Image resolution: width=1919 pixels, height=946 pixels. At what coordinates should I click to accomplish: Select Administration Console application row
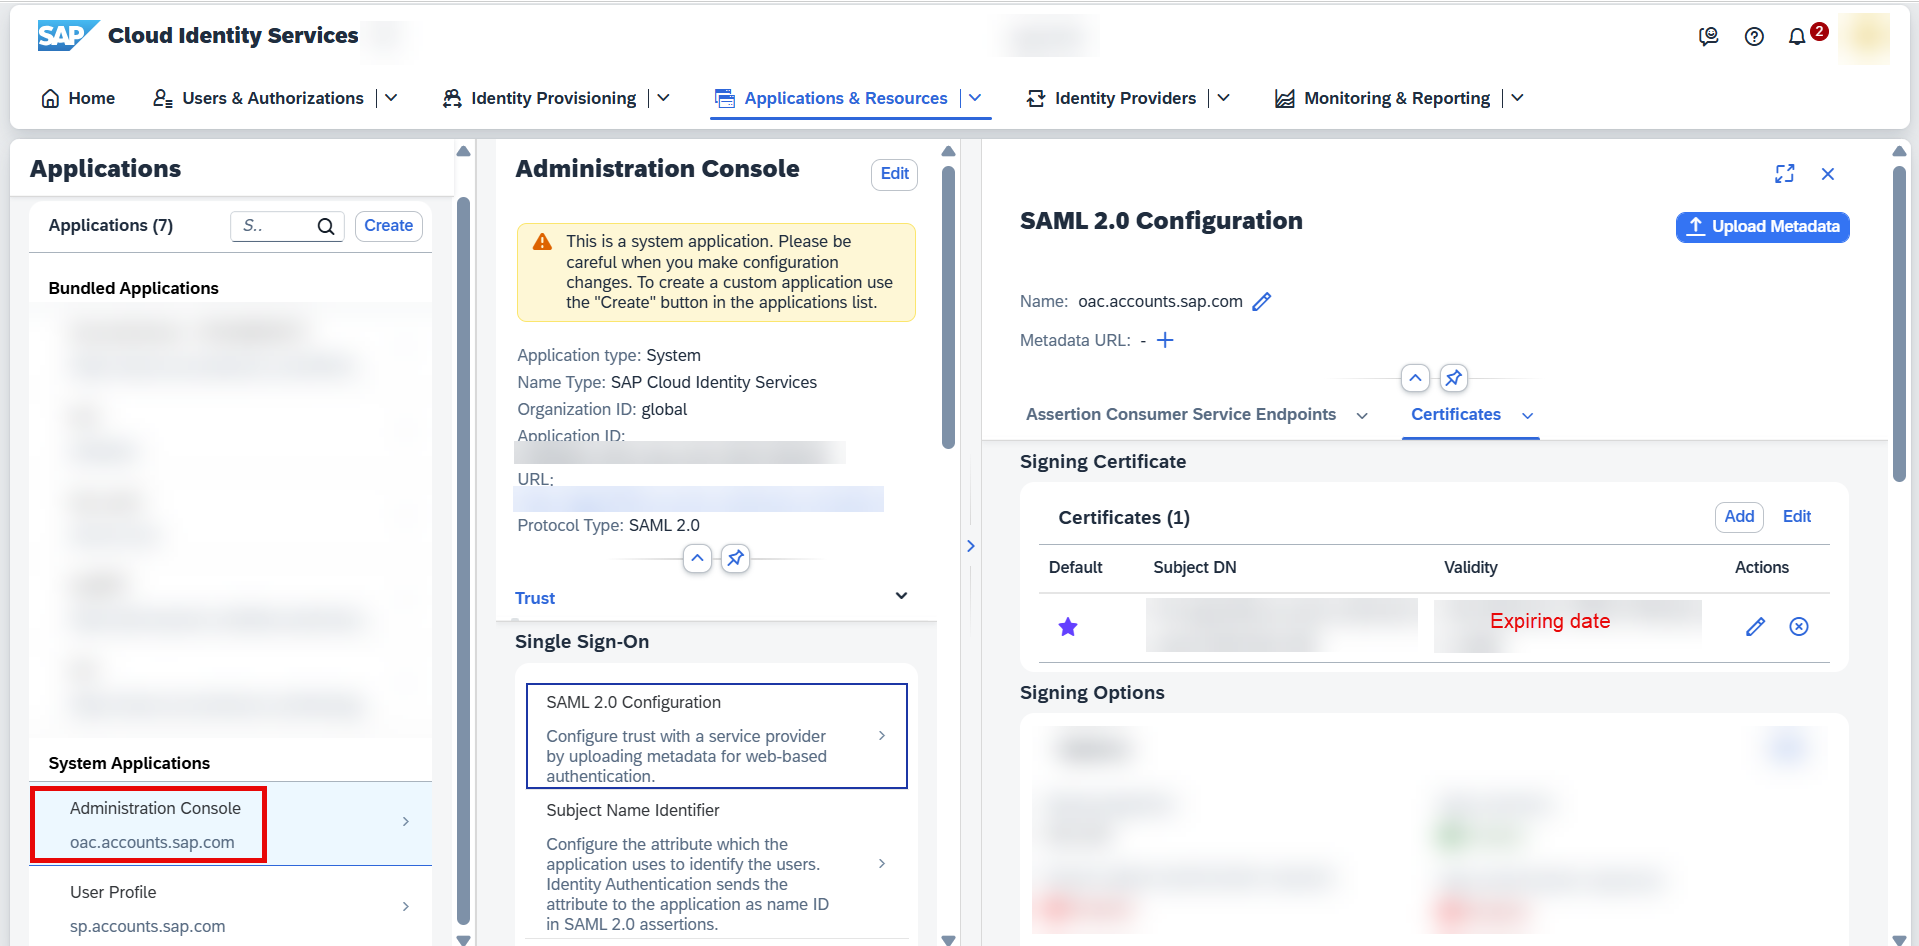coord(231,824)
